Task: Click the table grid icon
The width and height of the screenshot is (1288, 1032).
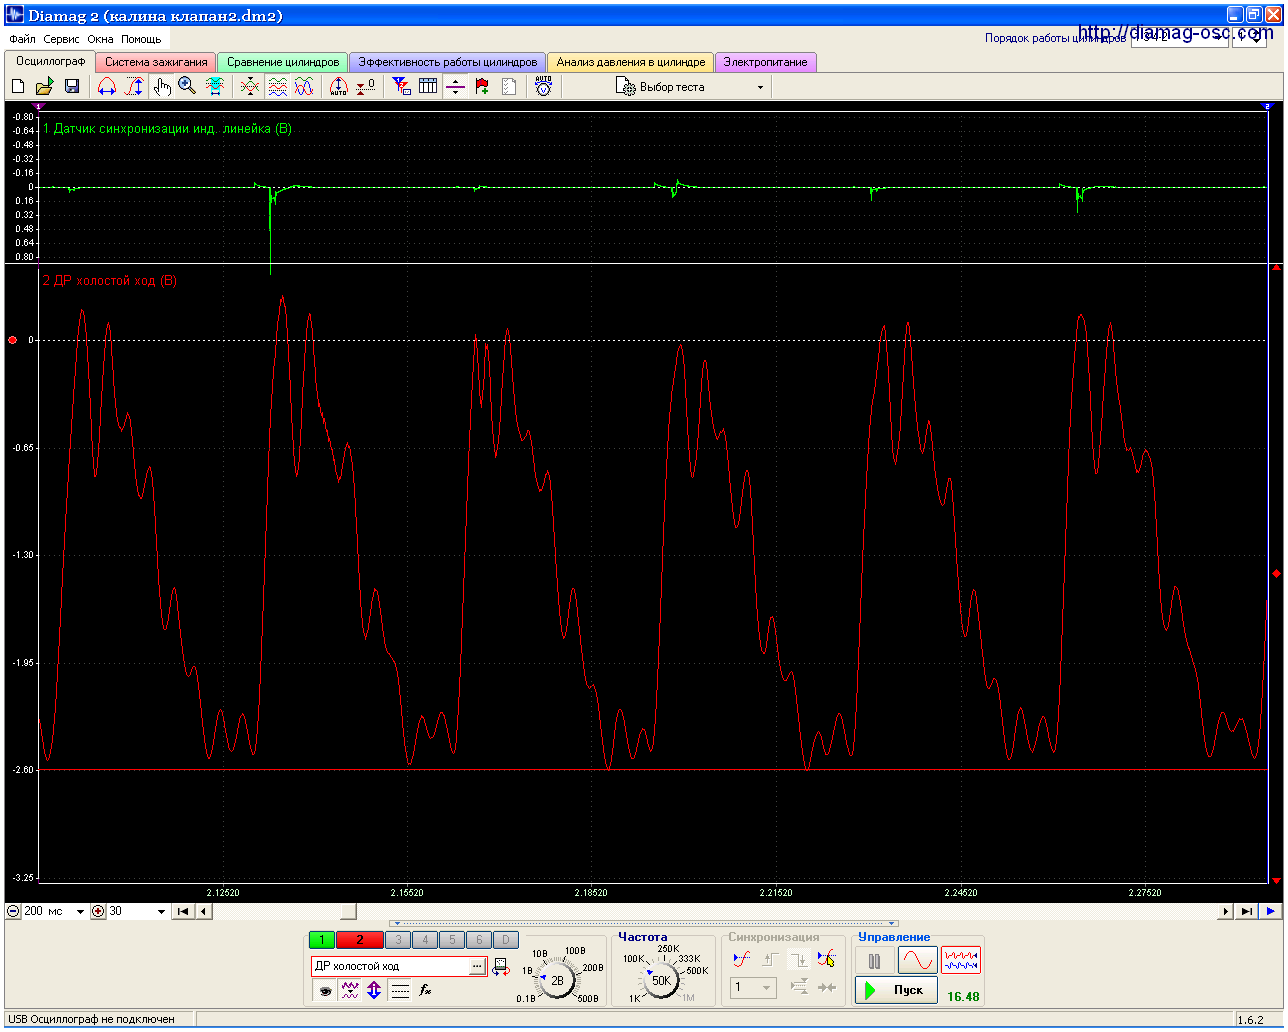Action: tap(428, 87)
